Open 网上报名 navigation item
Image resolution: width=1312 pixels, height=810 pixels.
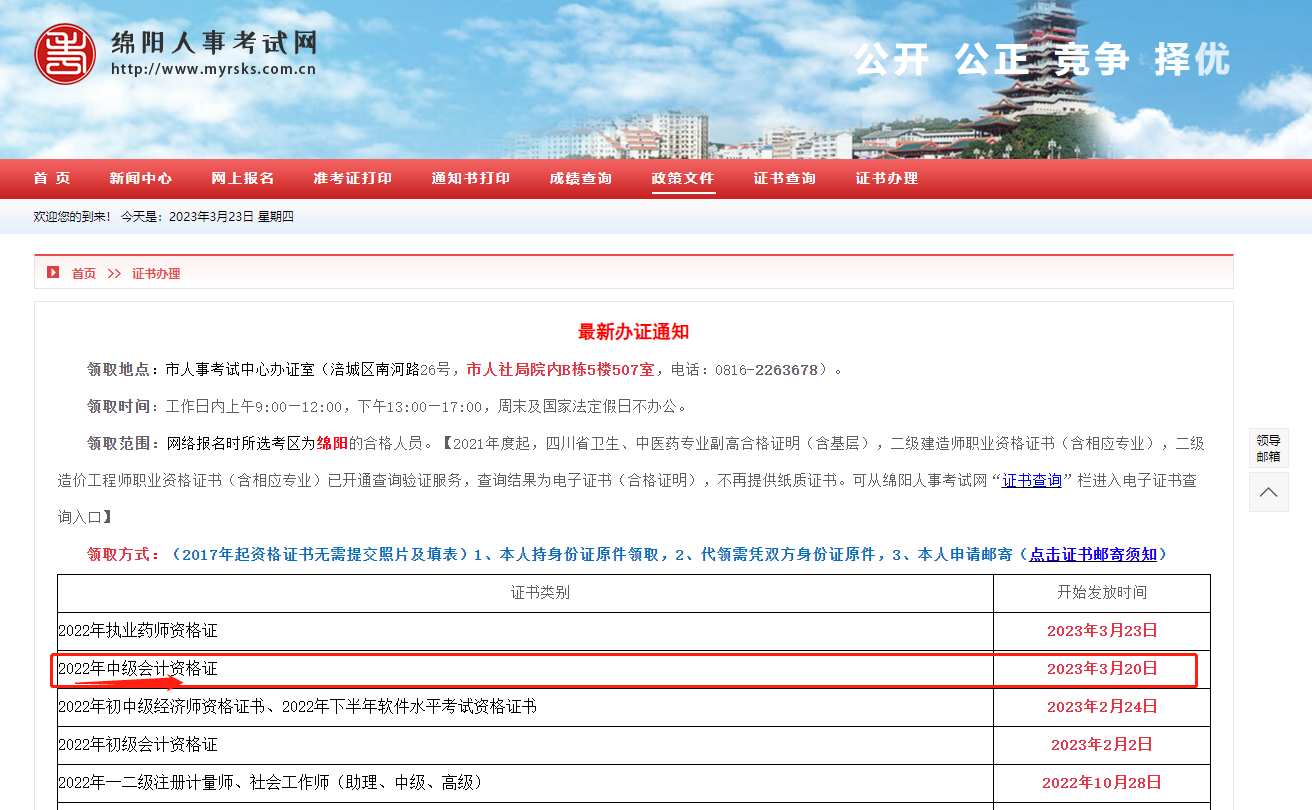[x=243, y=178]
